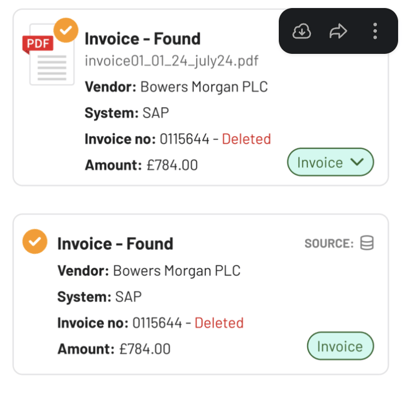Click the database source icon
This screenshot has height=401, width=405.
[367, 243]
